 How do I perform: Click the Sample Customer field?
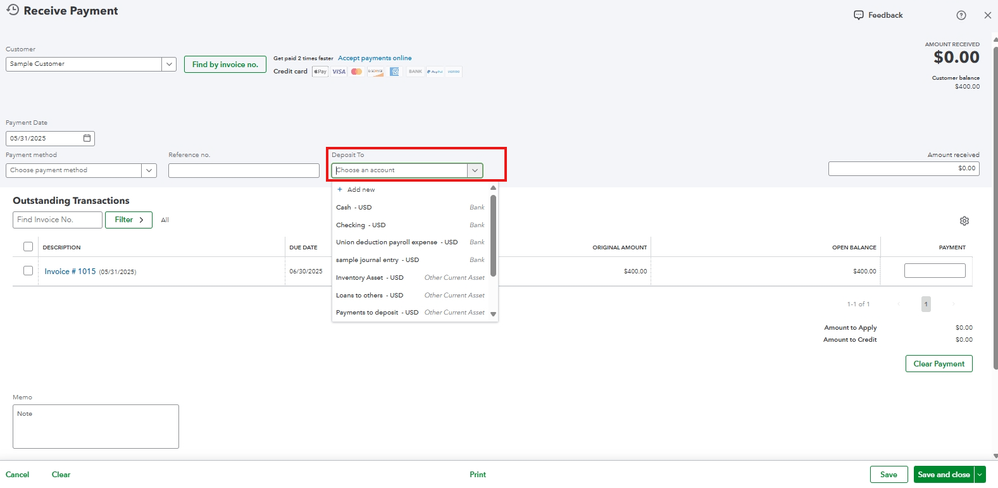coord(84,64)
